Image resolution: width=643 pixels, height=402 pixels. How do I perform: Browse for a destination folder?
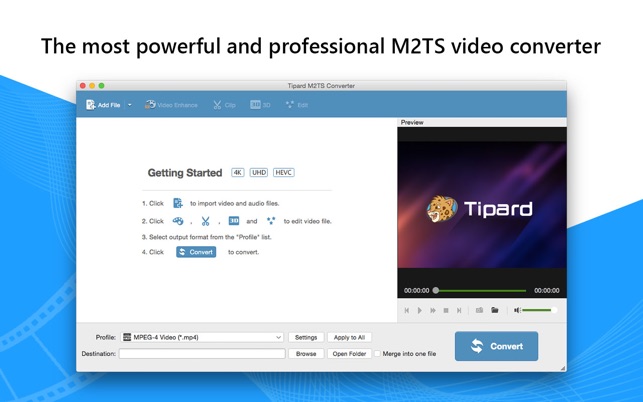point(306,354)
